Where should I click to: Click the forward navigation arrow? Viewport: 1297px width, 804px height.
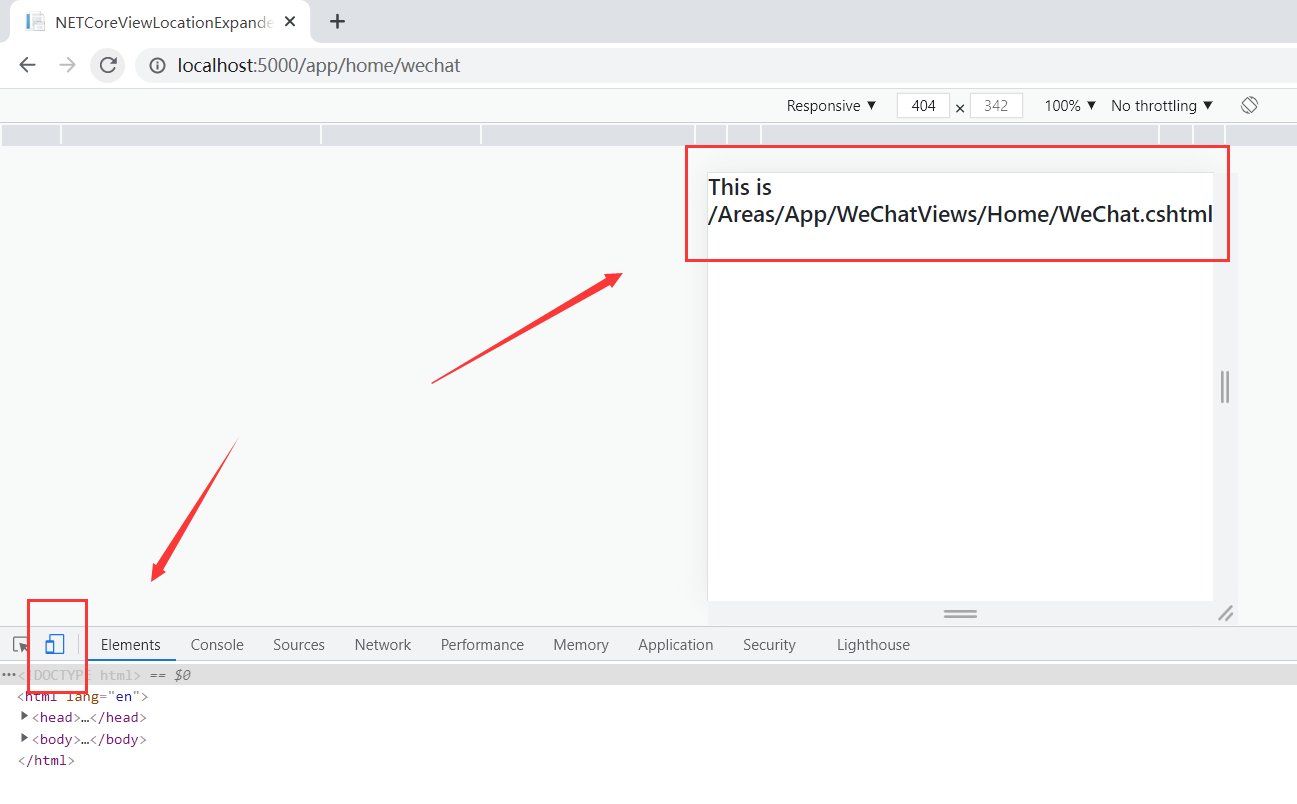tap(67, 65)
